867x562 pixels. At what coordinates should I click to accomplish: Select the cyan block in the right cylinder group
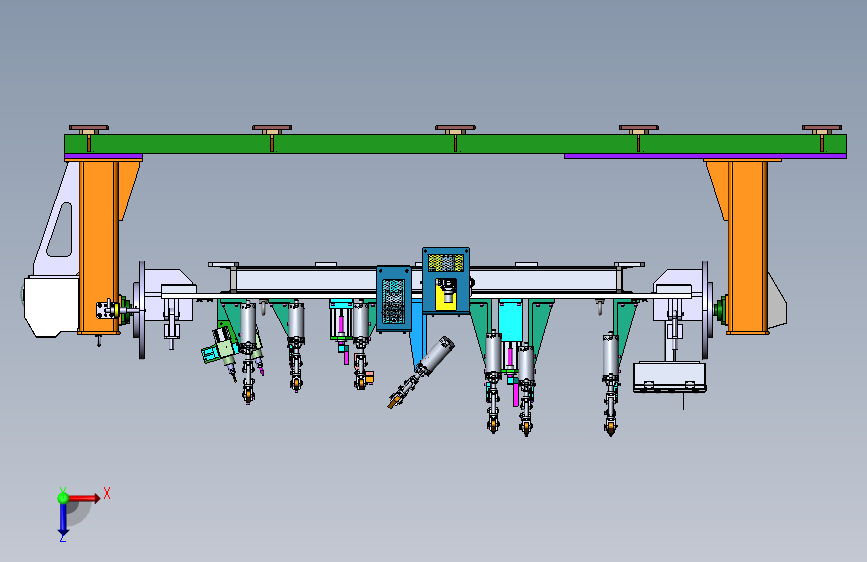tap(511, 320)
